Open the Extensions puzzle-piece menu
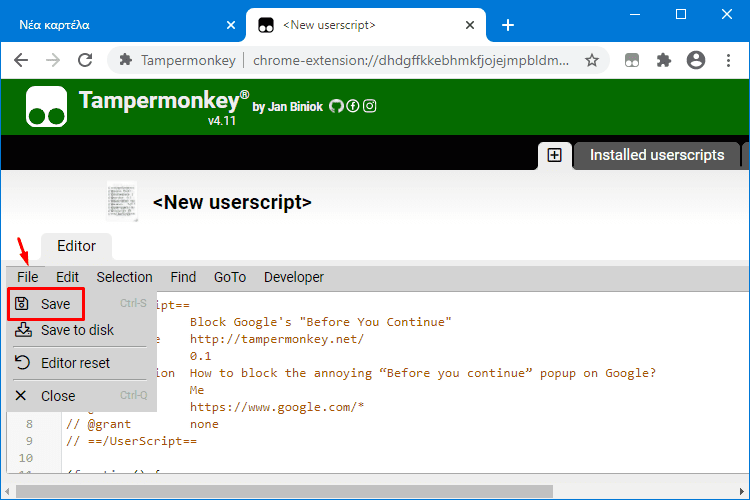Viewport: 750px width, 500px height. tap(663, 60)
